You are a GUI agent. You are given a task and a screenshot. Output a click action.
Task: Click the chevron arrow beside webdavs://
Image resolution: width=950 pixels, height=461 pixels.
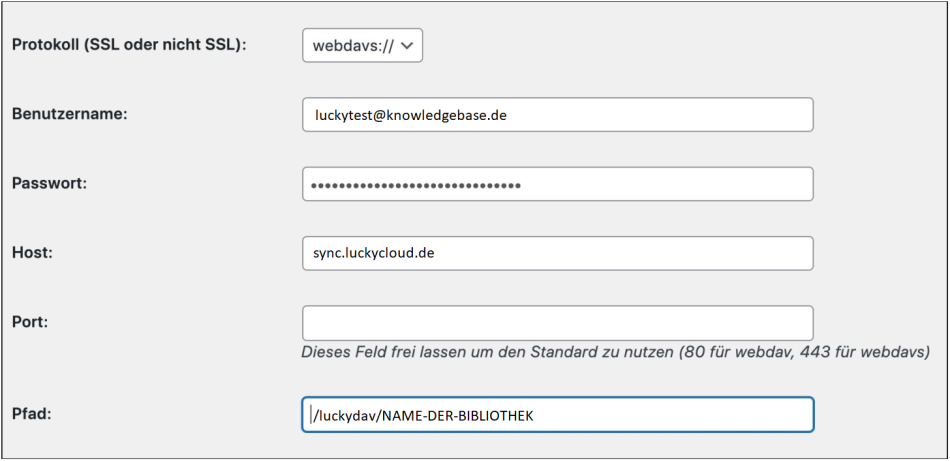[407, 45]
